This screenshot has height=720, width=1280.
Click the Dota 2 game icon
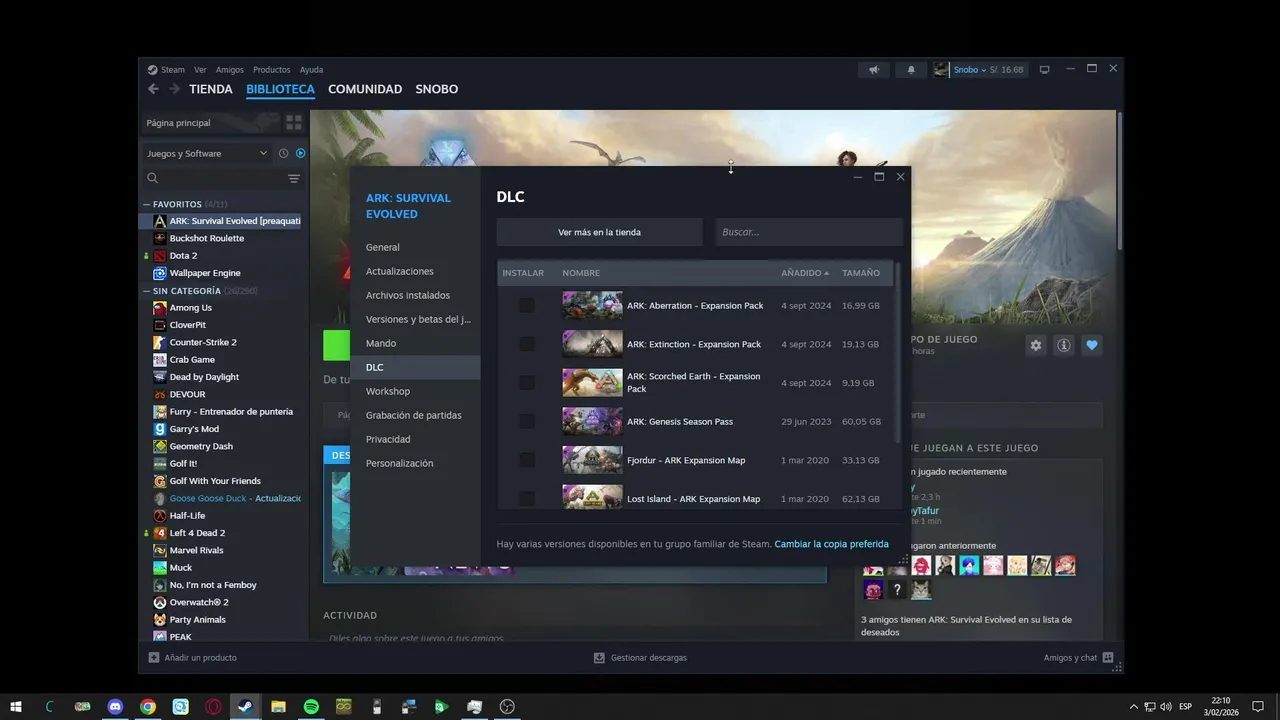(x=160, y=256)
